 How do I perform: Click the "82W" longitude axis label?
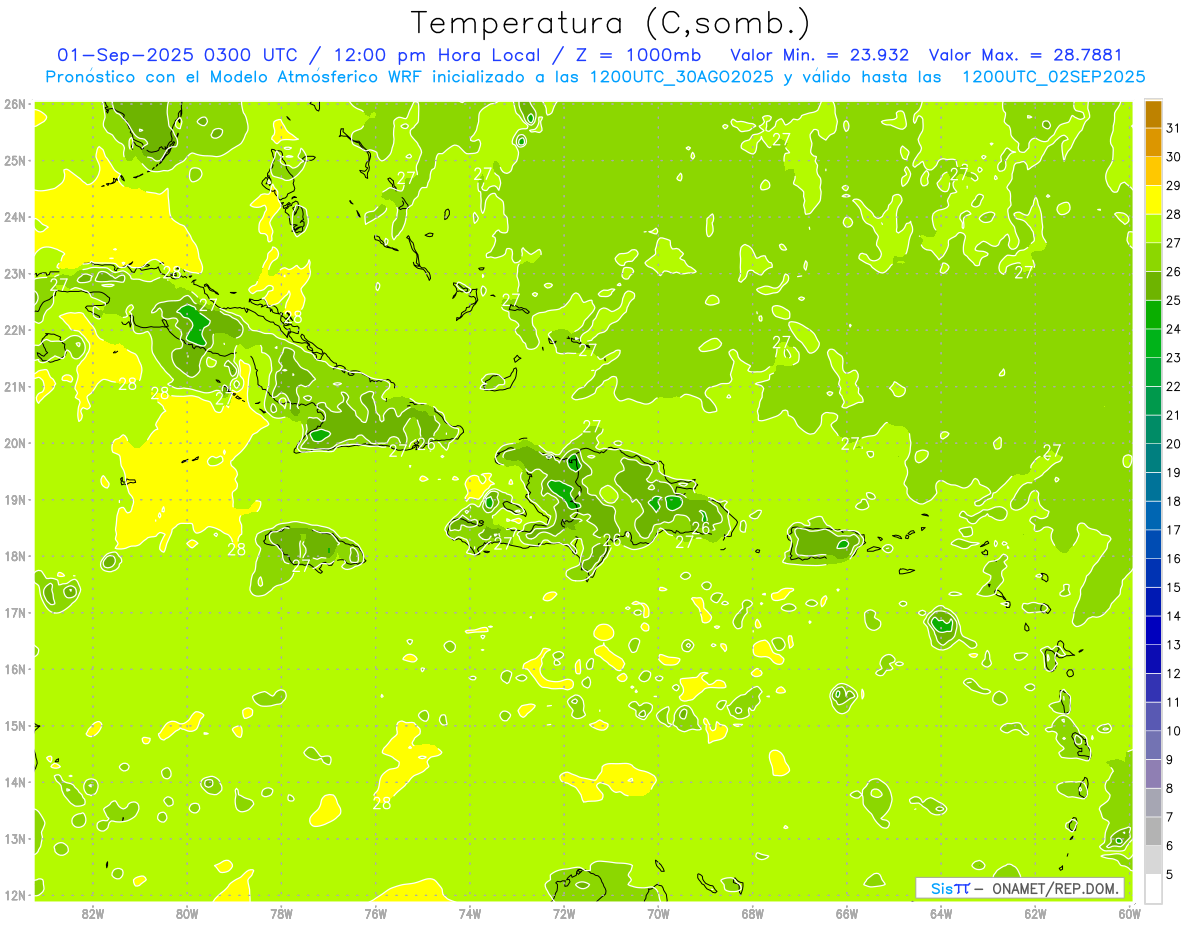tap(93, 913)
